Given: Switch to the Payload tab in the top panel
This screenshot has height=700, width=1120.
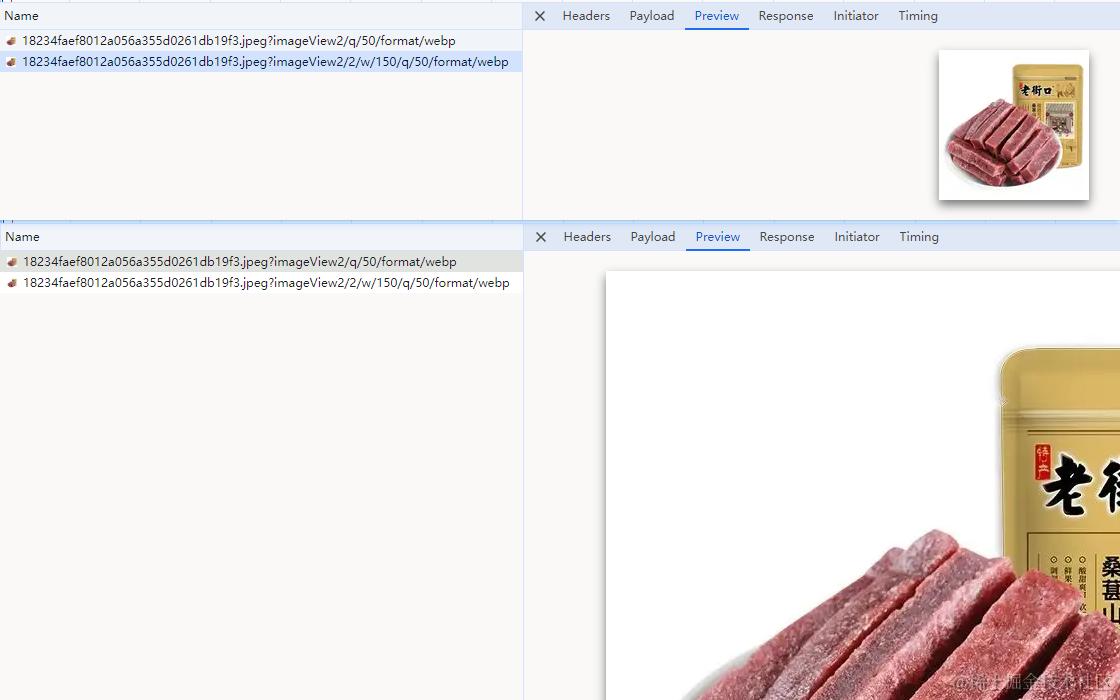Looking at the screenshot, I should point(651,15).
